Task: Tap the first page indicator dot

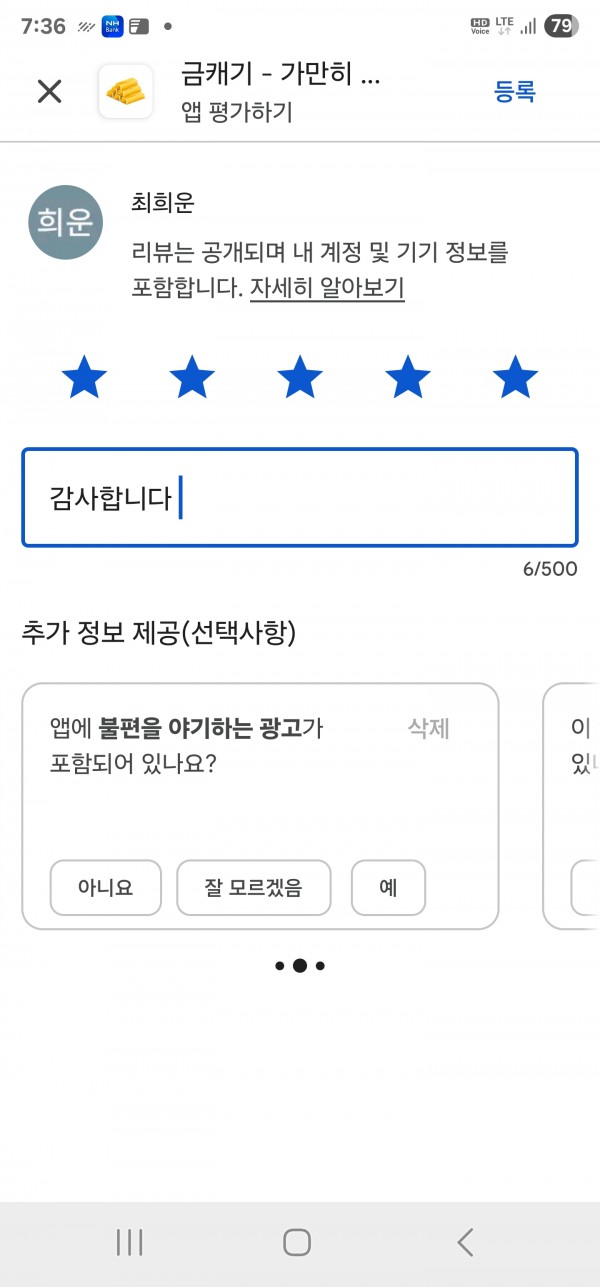Action: point(280,966)
